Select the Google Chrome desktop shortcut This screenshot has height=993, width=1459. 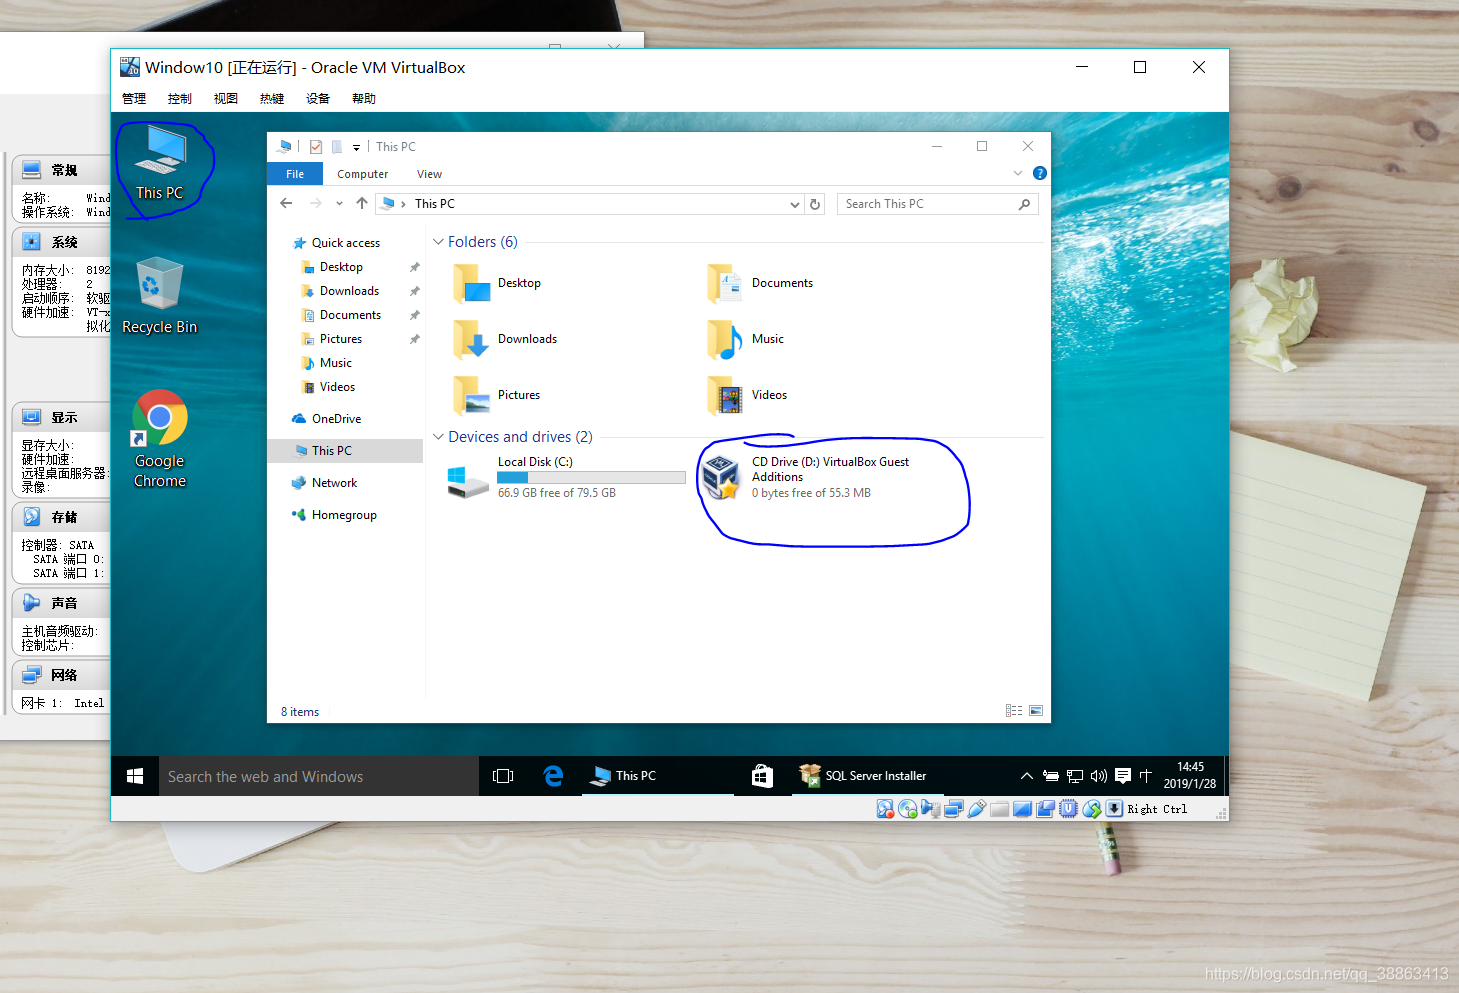pyautogui.click(x=160, y=439)
